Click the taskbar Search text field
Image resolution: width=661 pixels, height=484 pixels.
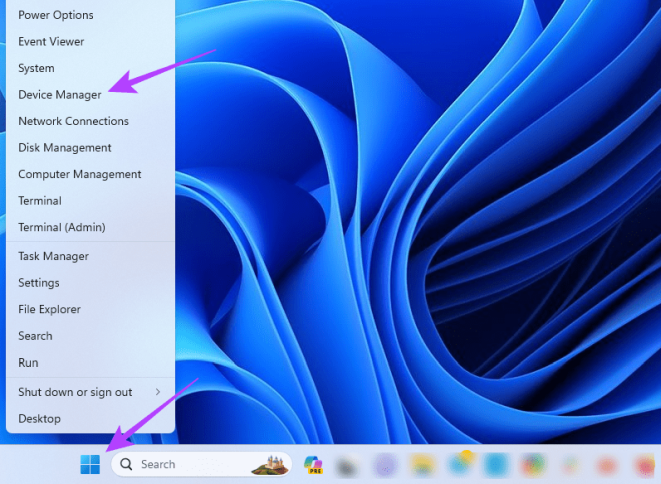pyautogui.click(x=190, y=464)
